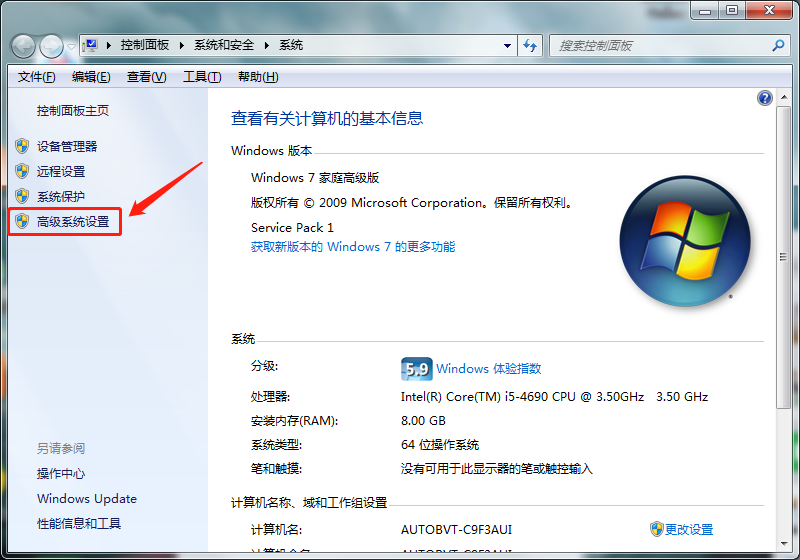Click the Forward navigation arrow button

51,46
